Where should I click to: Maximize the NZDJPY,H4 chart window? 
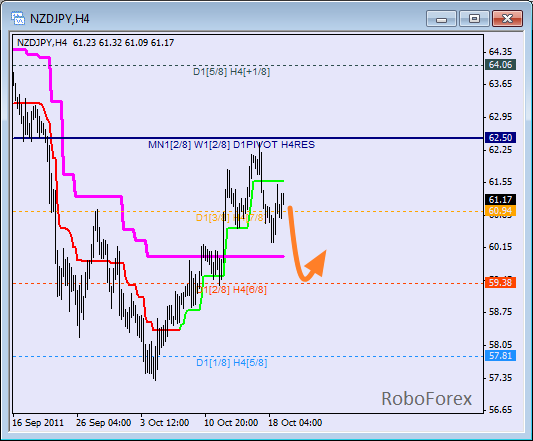[x=474, y=18]
